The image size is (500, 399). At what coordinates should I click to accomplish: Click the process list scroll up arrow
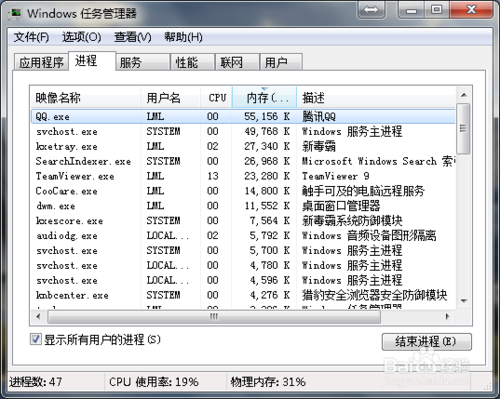pos(463,95)
